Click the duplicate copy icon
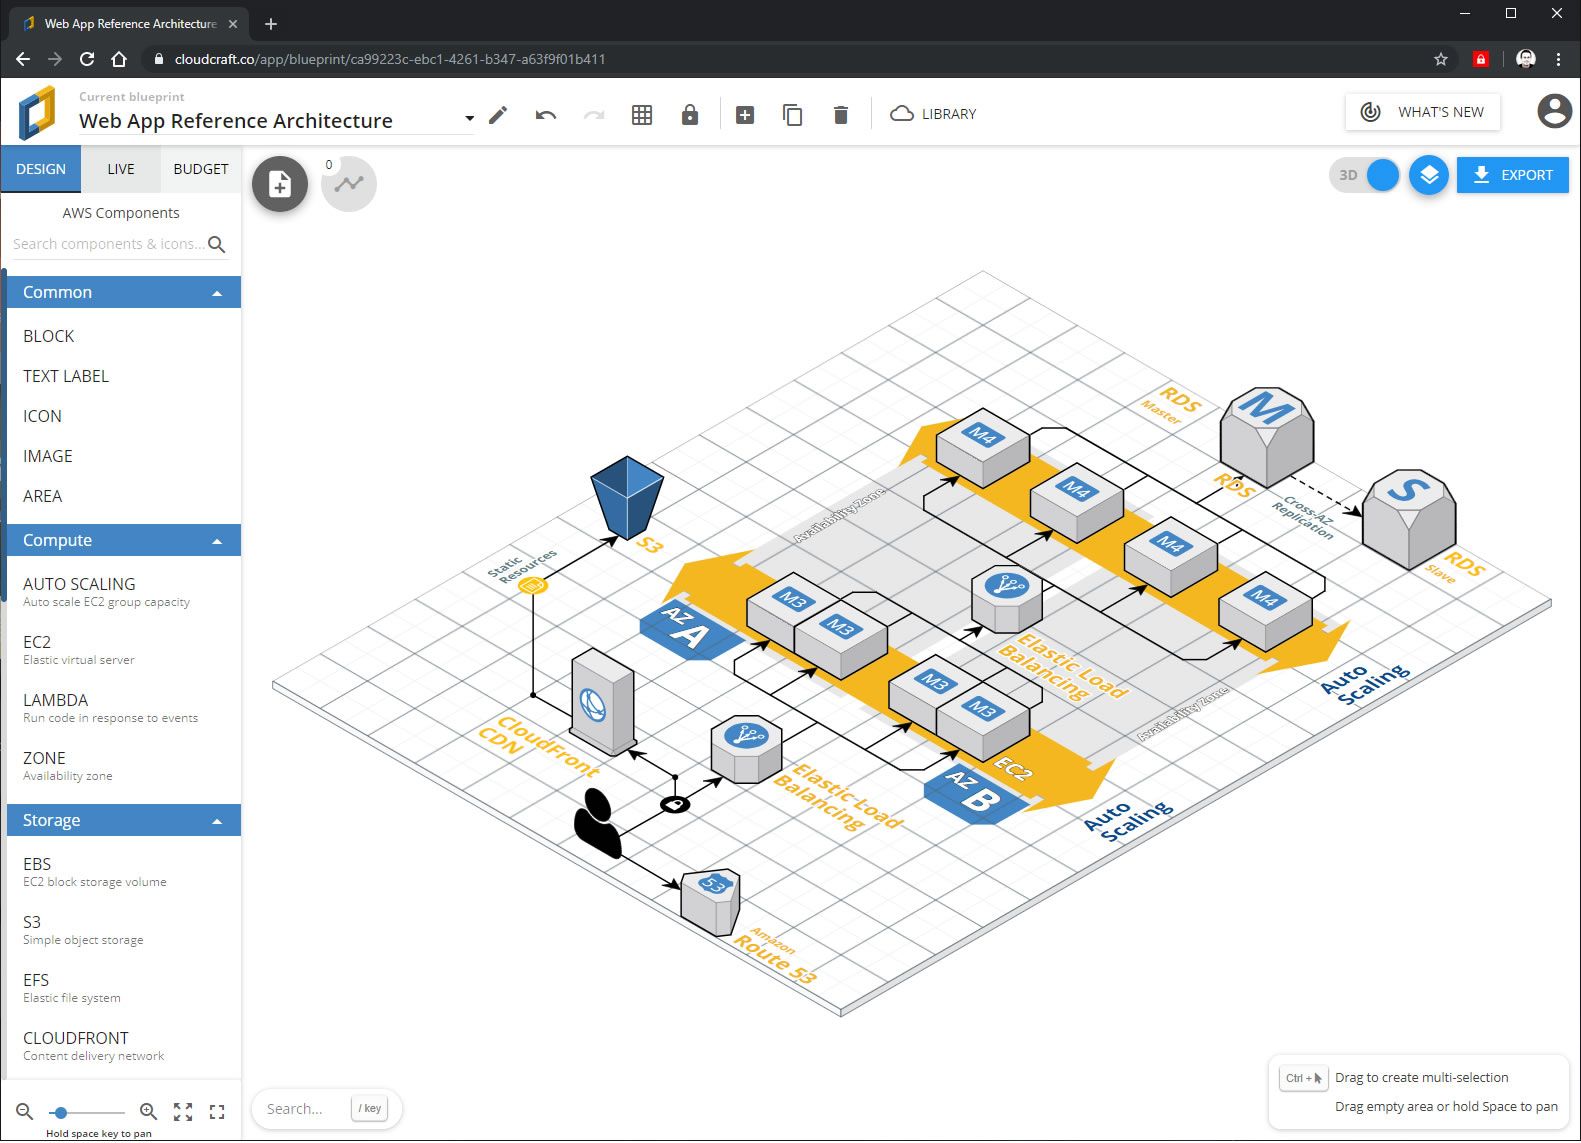 [793, 115]
